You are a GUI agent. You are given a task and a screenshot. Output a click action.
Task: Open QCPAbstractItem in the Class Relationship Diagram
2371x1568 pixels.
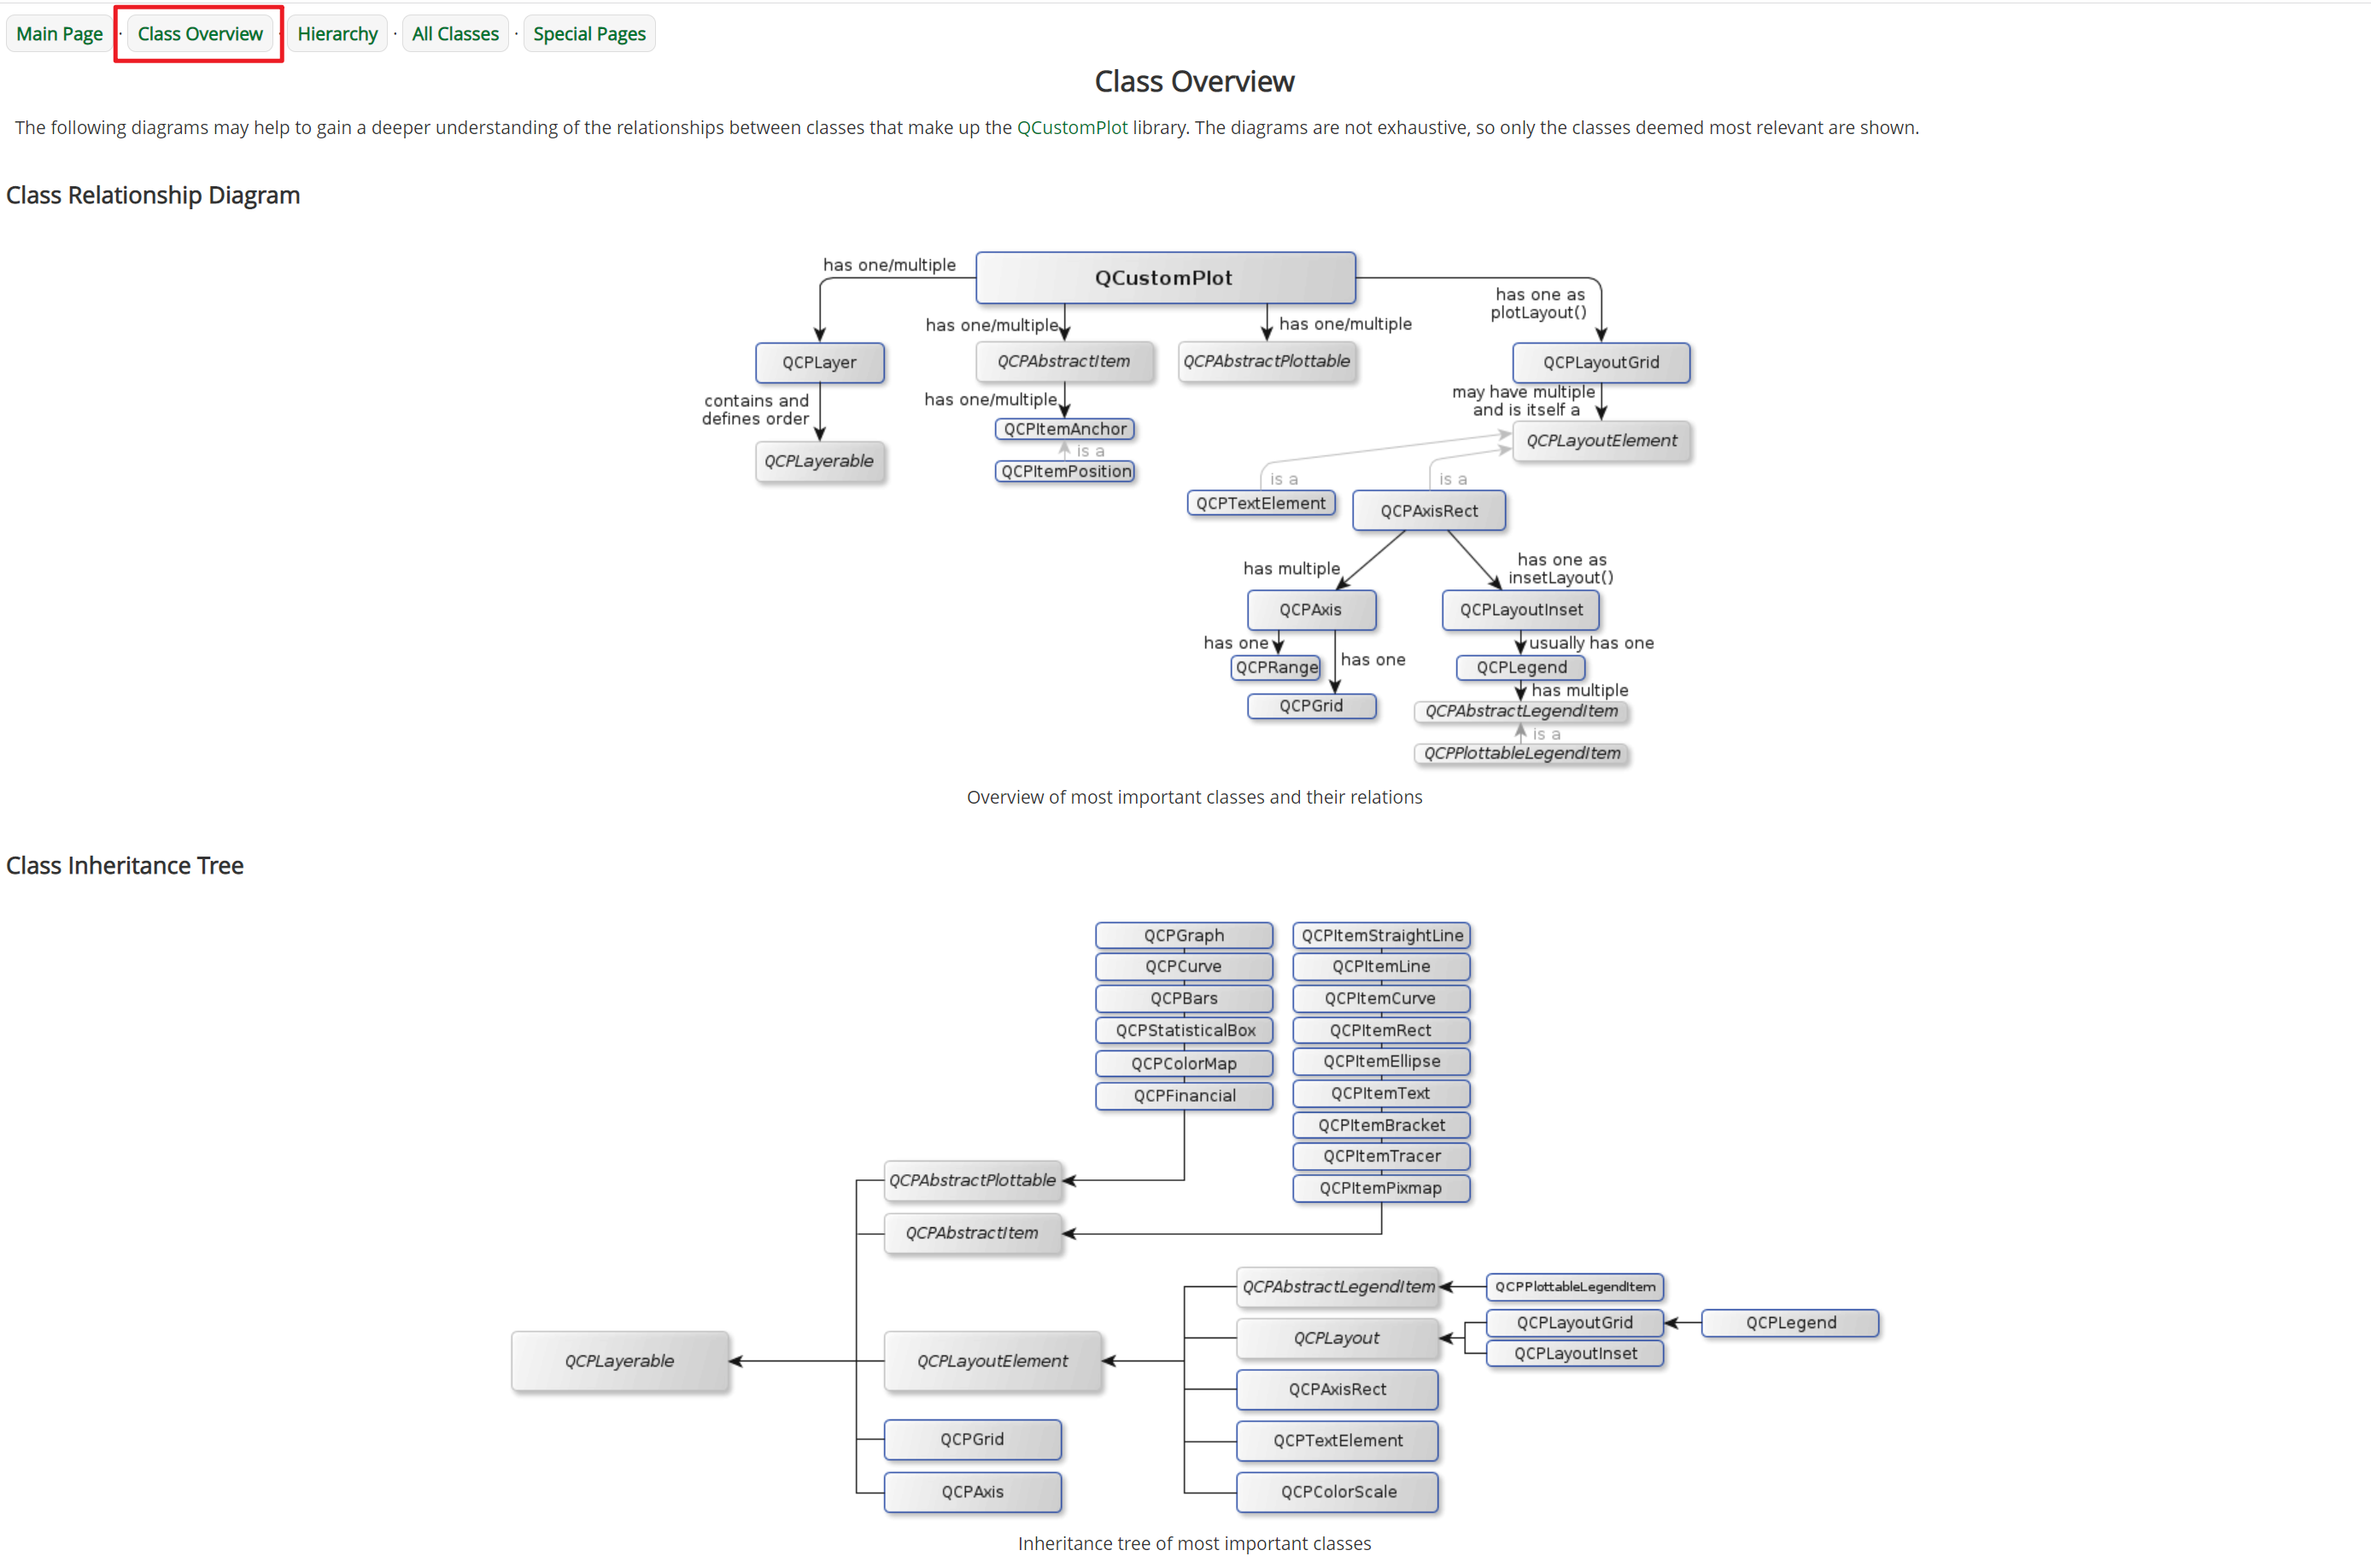(1064, 361)
